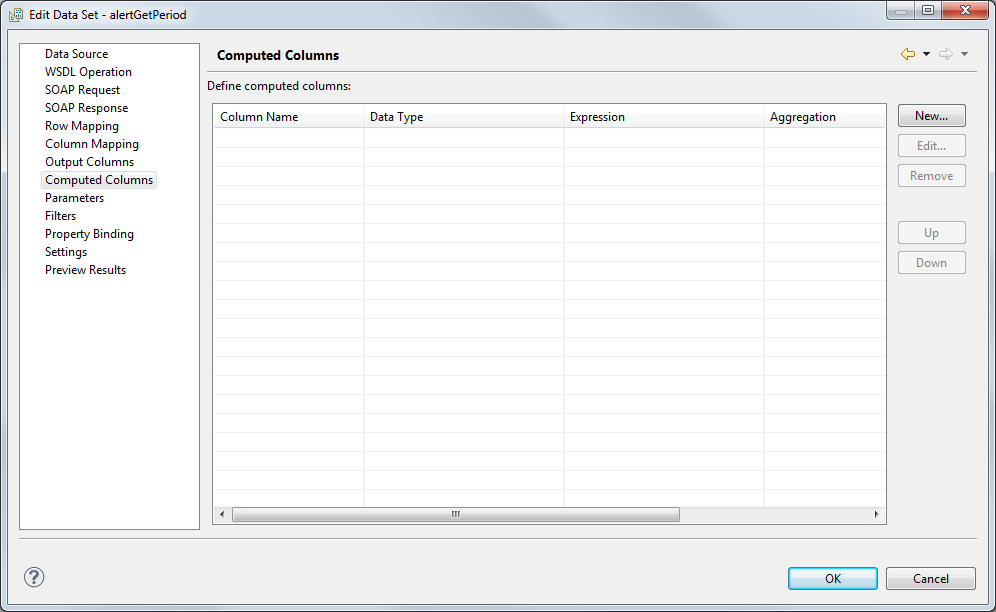
Task: Click the Data Type table header
Action: coord(463,117)
